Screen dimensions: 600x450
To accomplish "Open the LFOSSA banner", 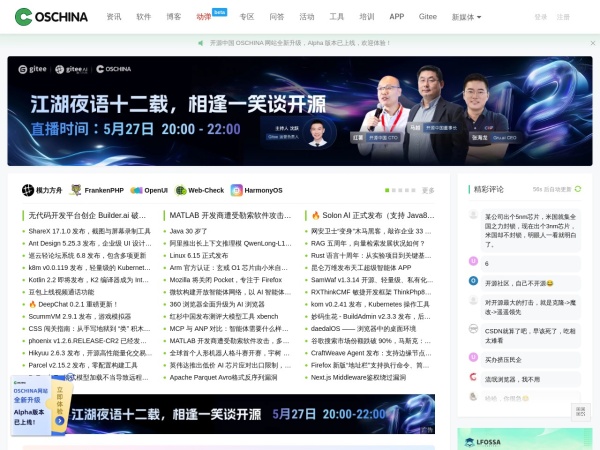I will (x=525, y=439).
